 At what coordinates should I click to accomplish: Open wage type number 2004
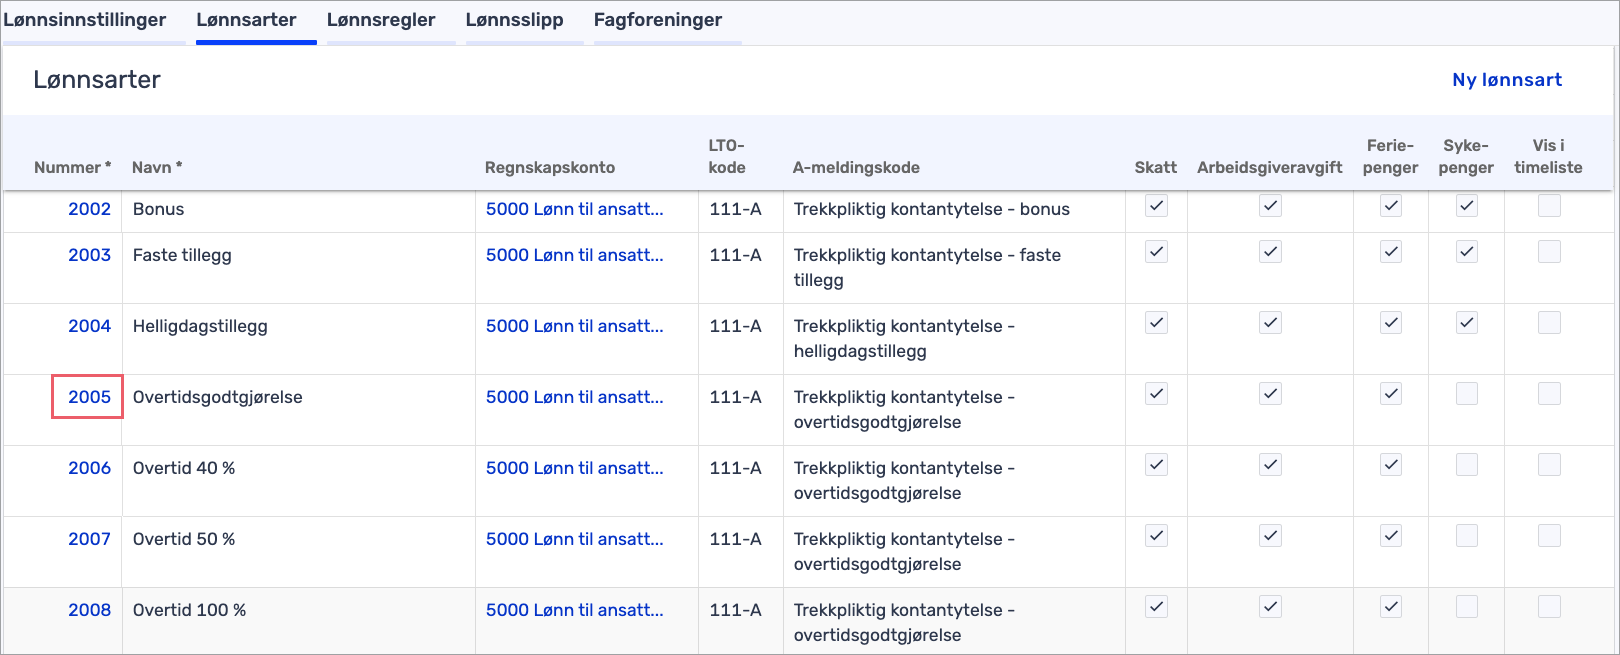tap(89, 326)
